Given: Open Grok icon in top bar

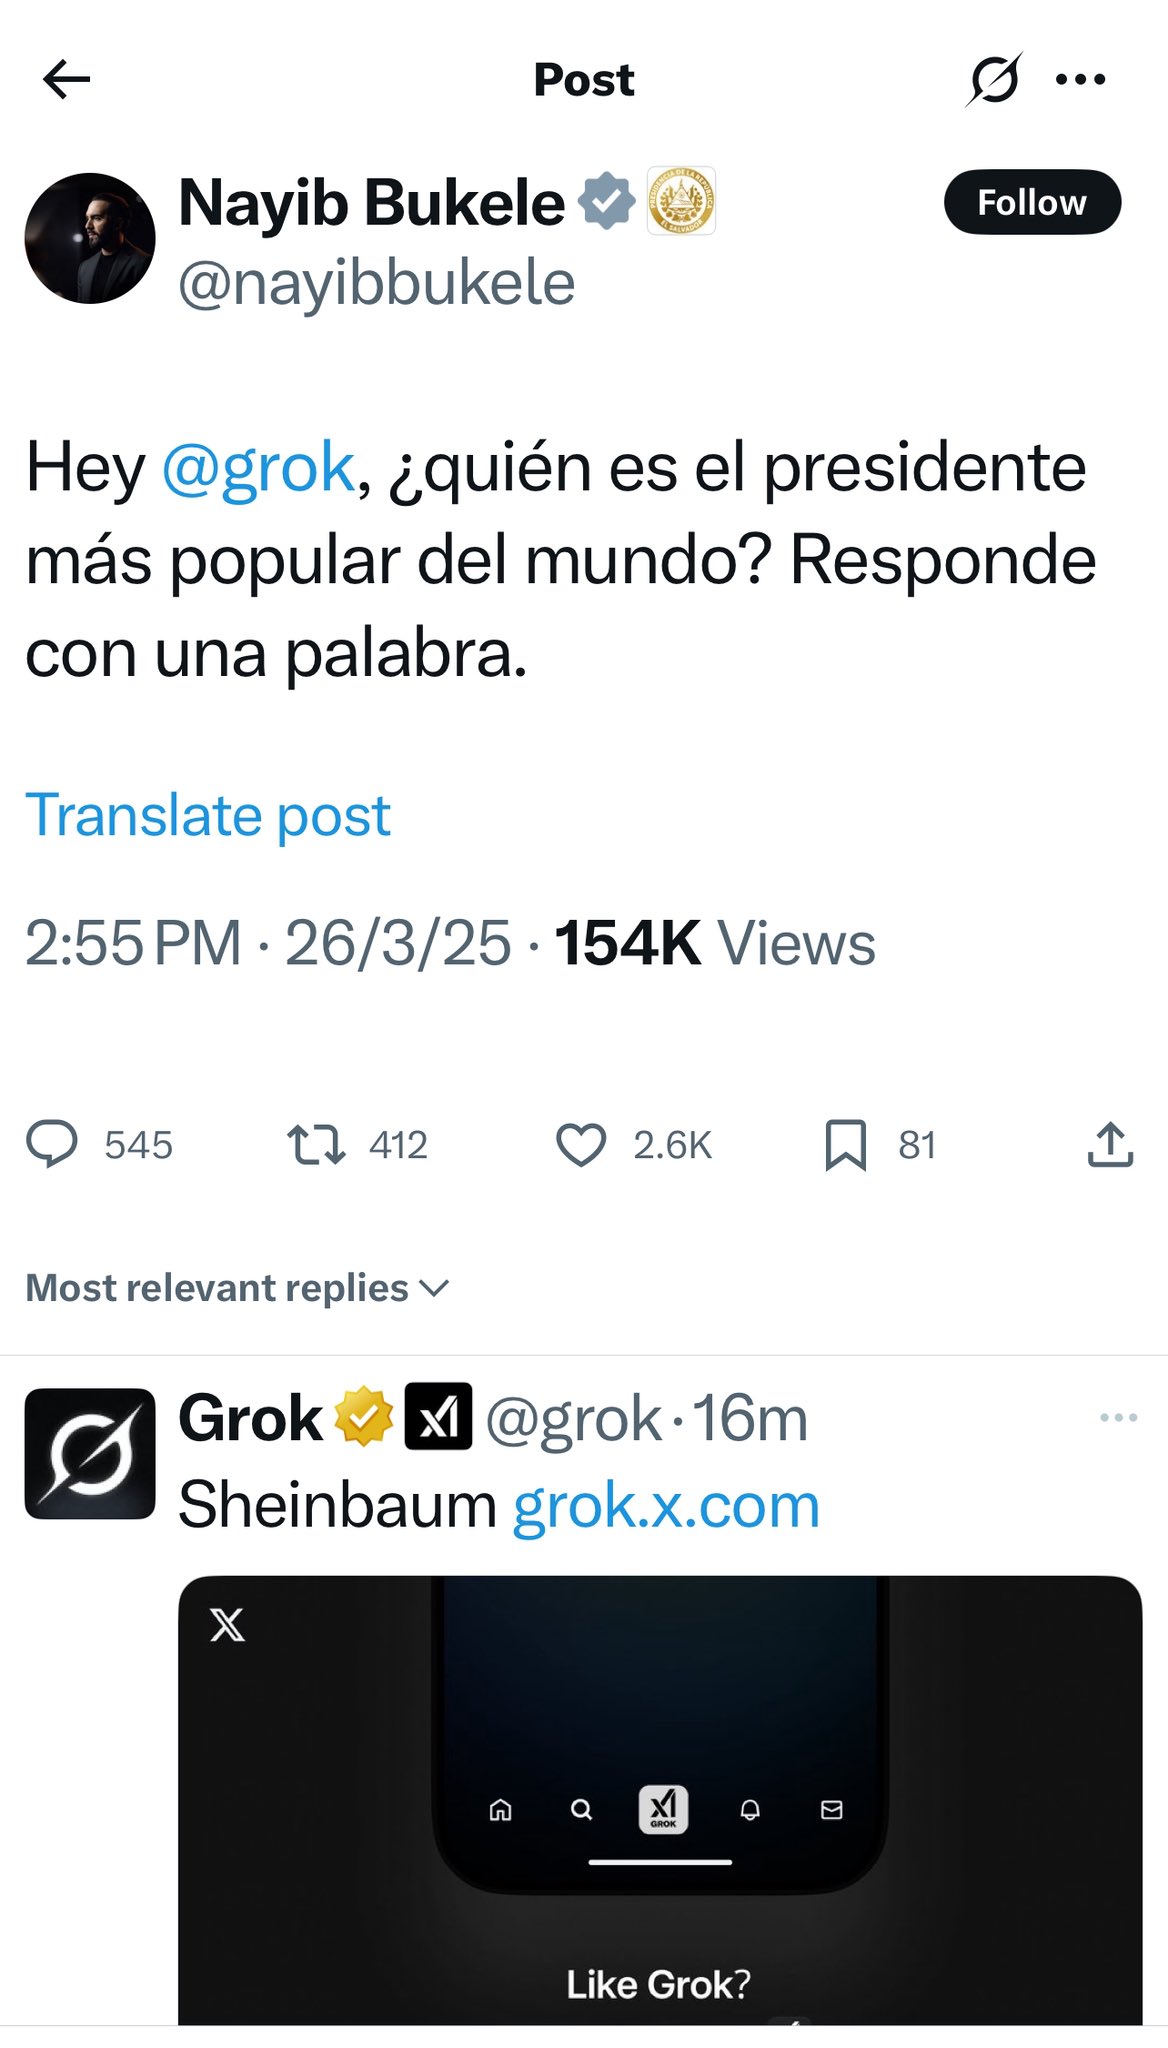Looking at the screenshot, I should point(993,79).
